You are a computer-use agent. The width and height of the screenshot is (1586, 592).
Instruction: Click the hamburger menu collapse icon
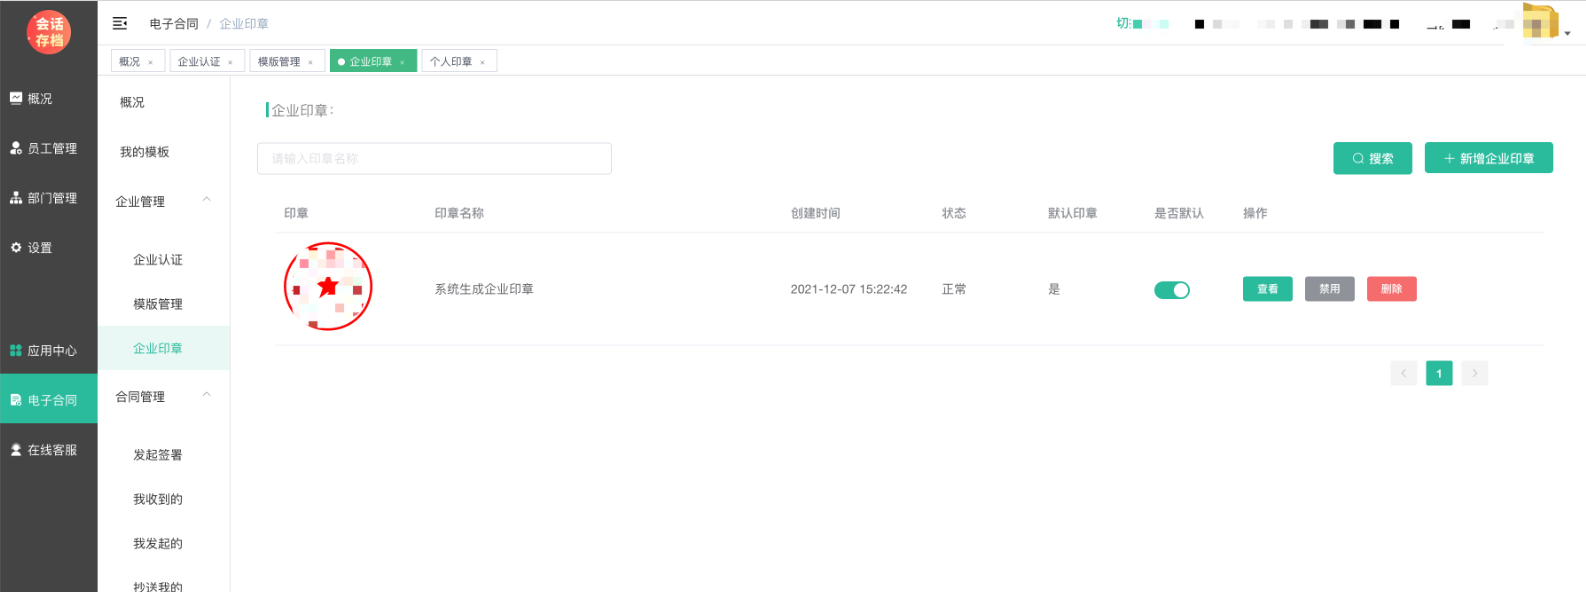(120, 23)
